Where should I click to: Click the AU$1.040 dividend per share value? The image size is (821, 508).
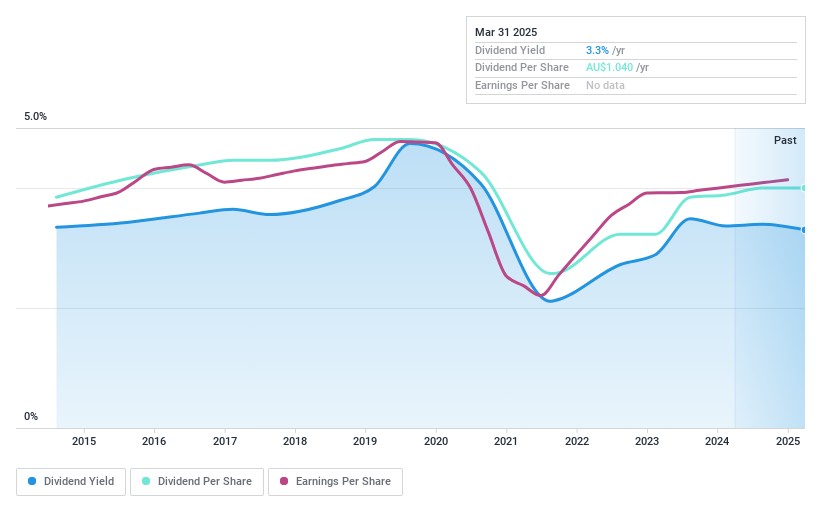coord(609,68)
